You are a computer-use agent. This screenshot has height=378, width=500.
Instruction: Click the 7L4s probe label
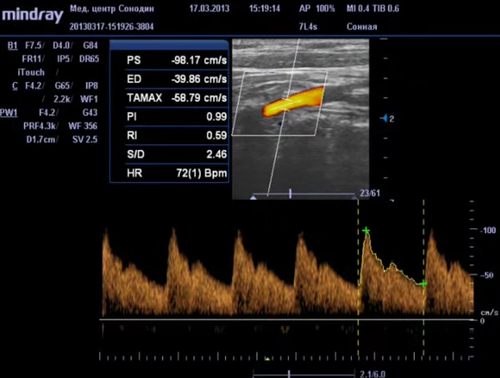(308, 27)
